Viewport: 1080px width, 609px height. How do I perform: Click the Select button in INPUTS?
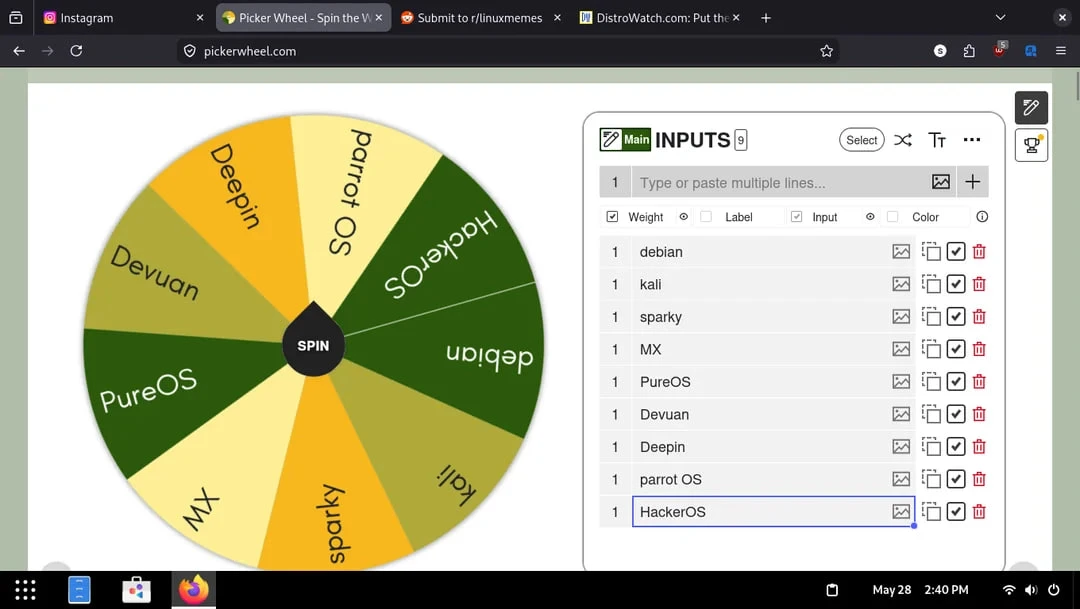click(862, 140)
